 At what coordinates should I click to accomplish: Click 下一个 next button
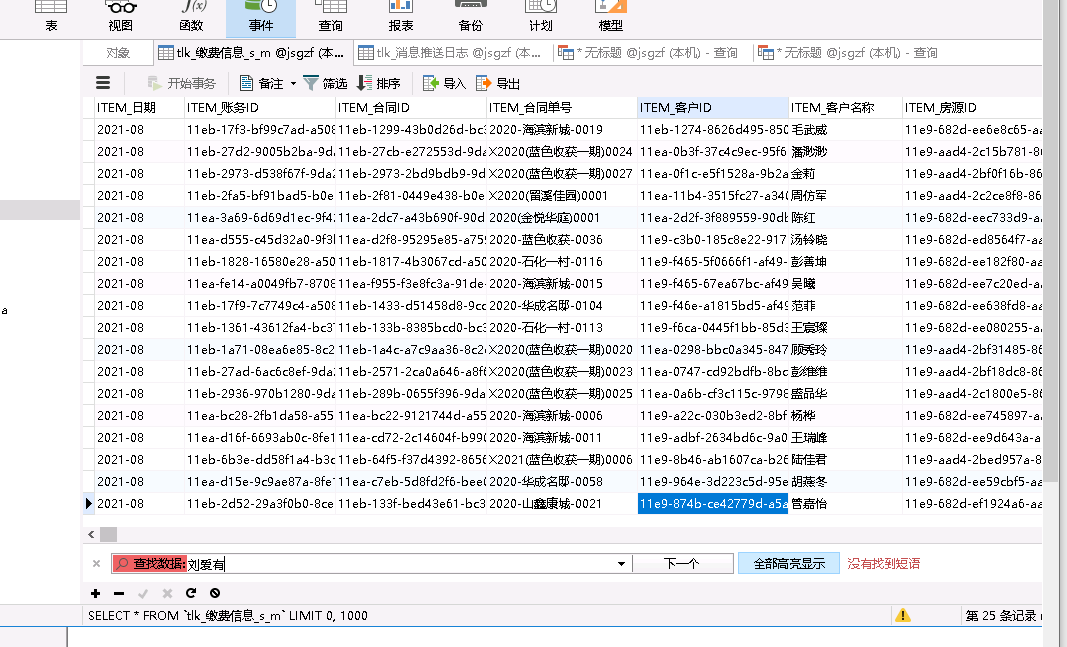point(682,563)
